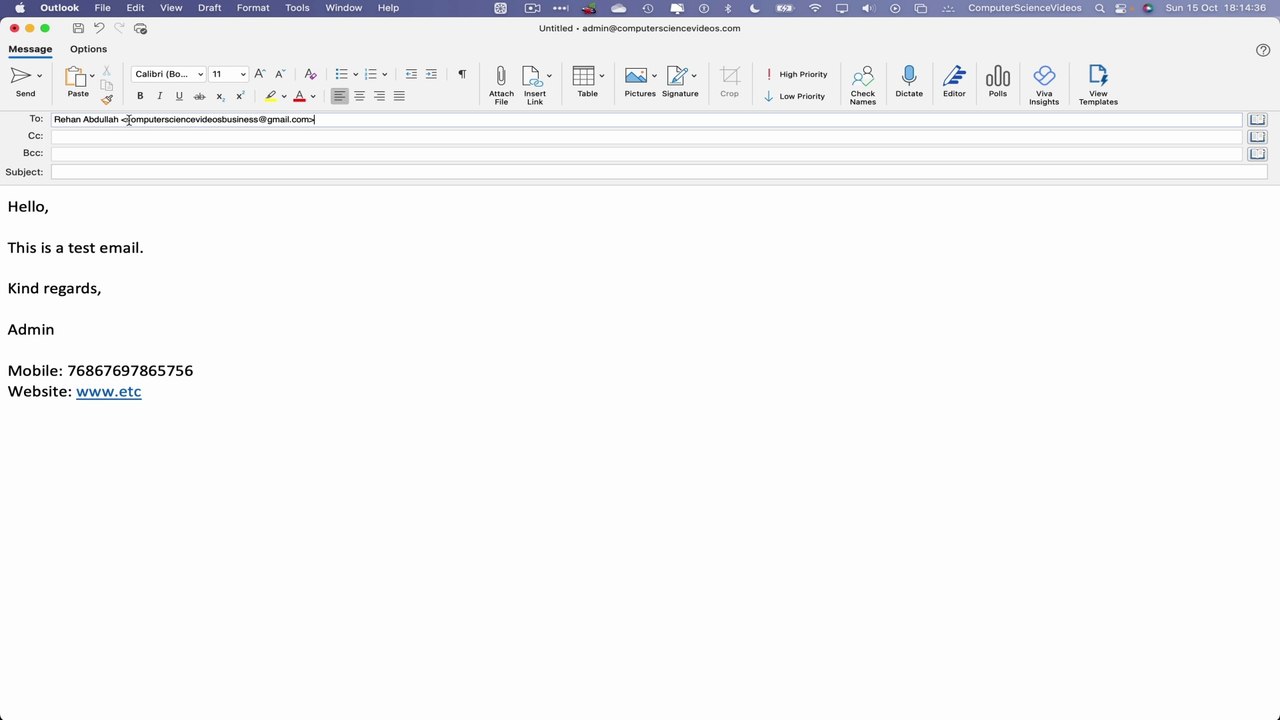Image resolution: width=1280 pixels, height=720 pixels.
Task: Click Attach File paperclip
Action: (x=501, y=85)
